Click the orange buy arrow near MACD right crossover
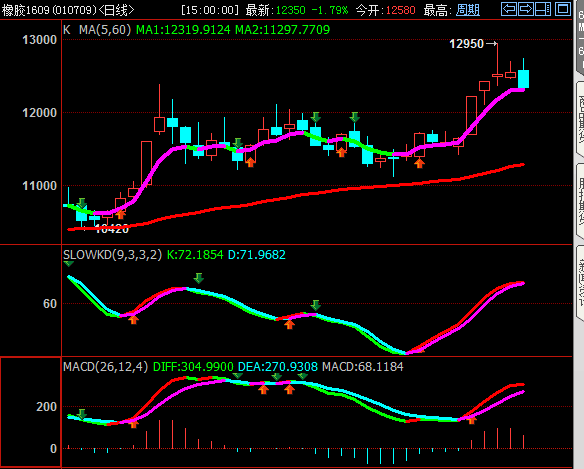This screenshot has height=469, width=584. pos(472,420)
